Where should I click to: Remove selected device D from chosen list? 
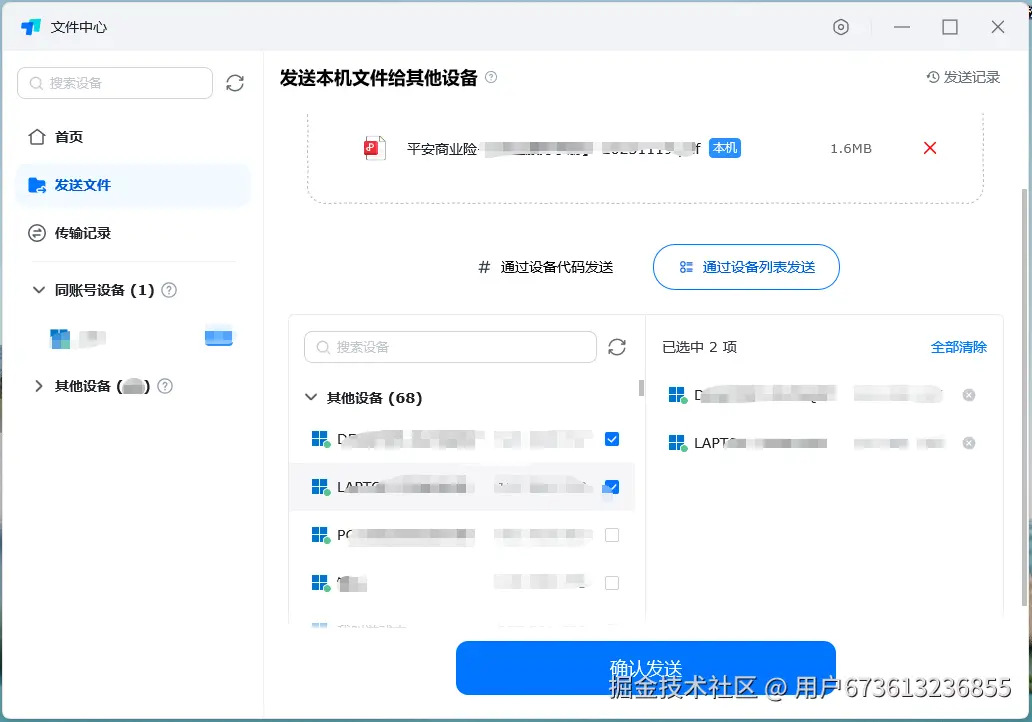(969, 395)
